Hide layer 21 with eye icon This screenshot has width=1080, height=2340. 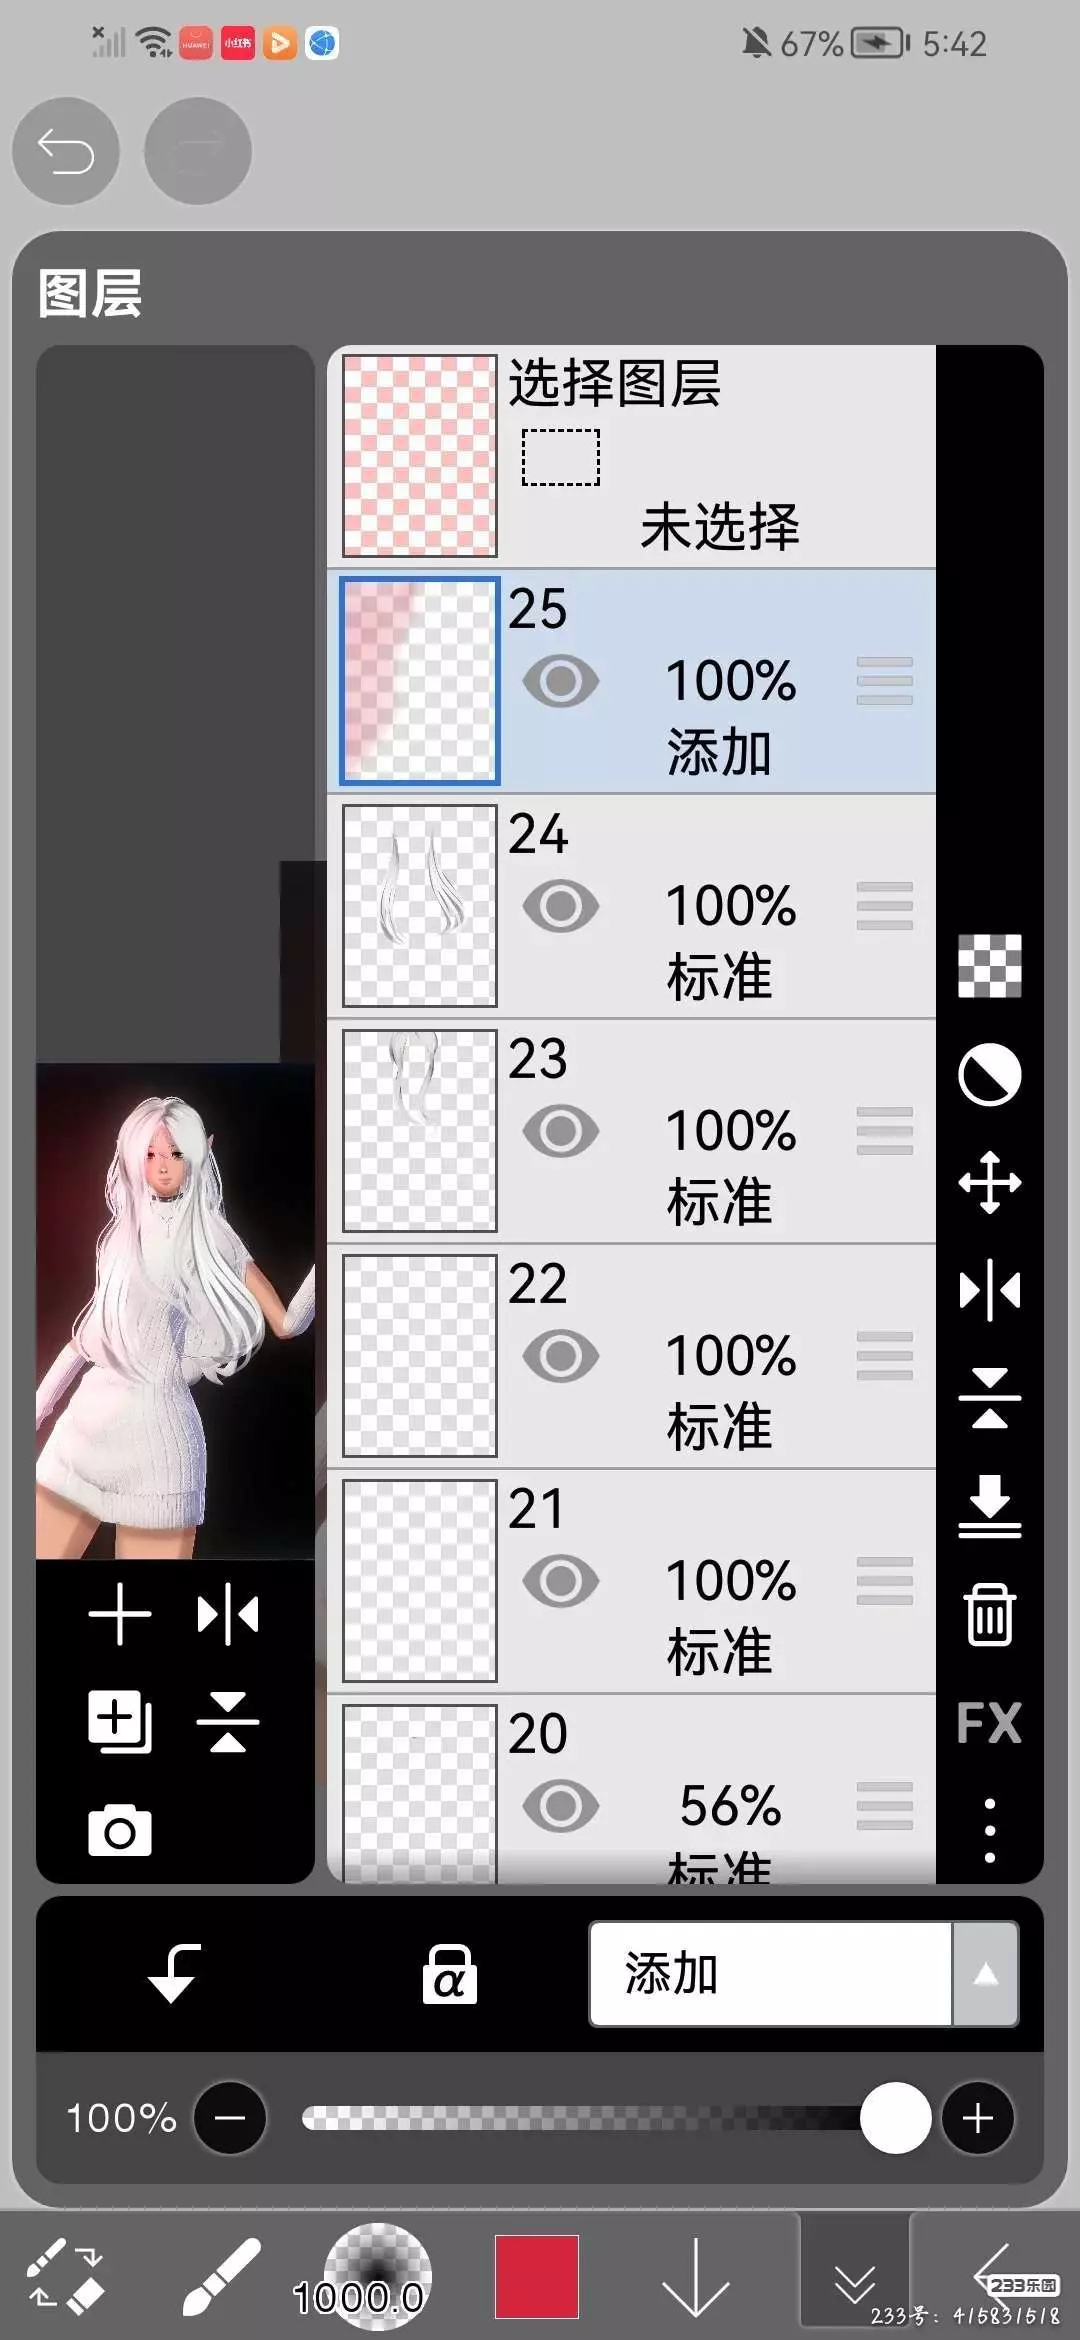click(561, 1581)
